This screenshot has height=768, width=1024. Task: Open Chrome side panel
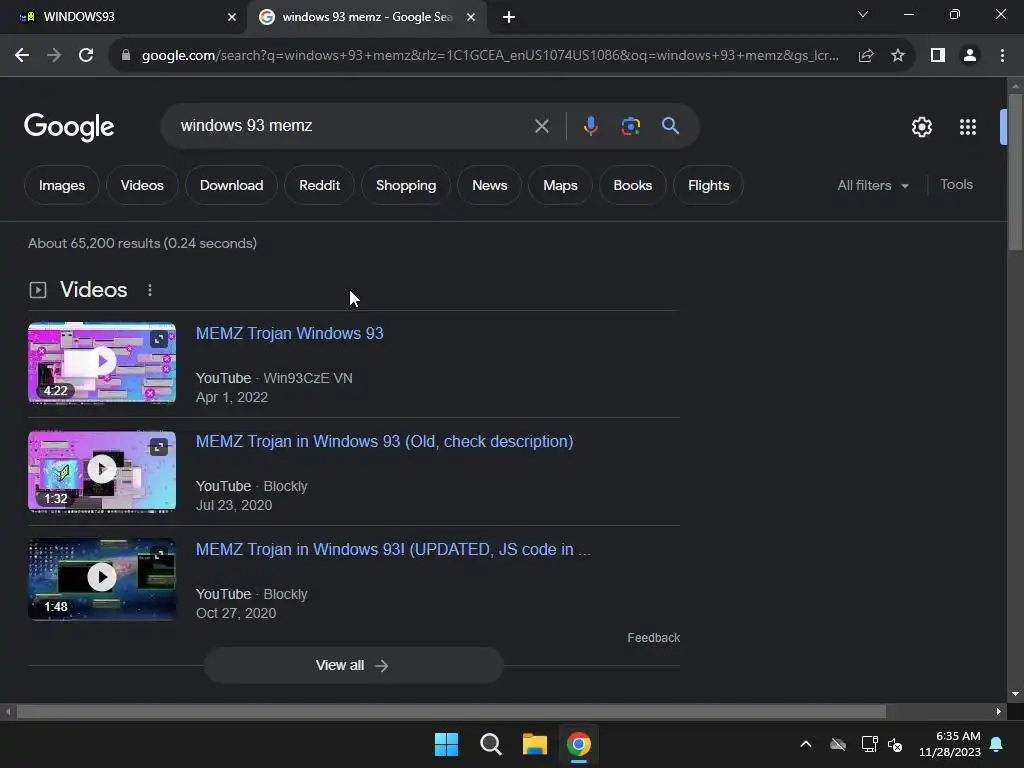click(938, 56)
